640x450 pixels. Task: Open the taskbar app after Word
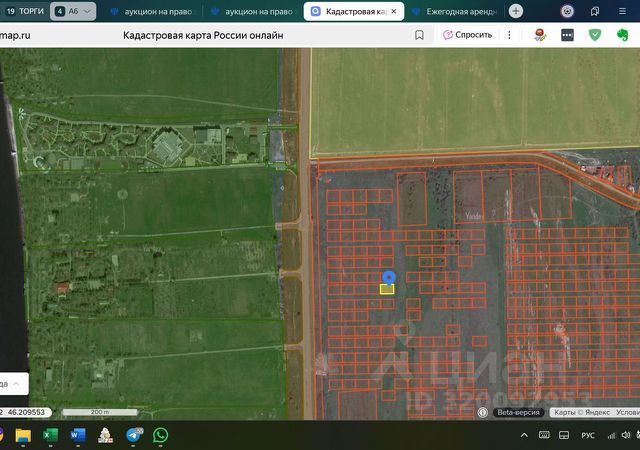105,435
